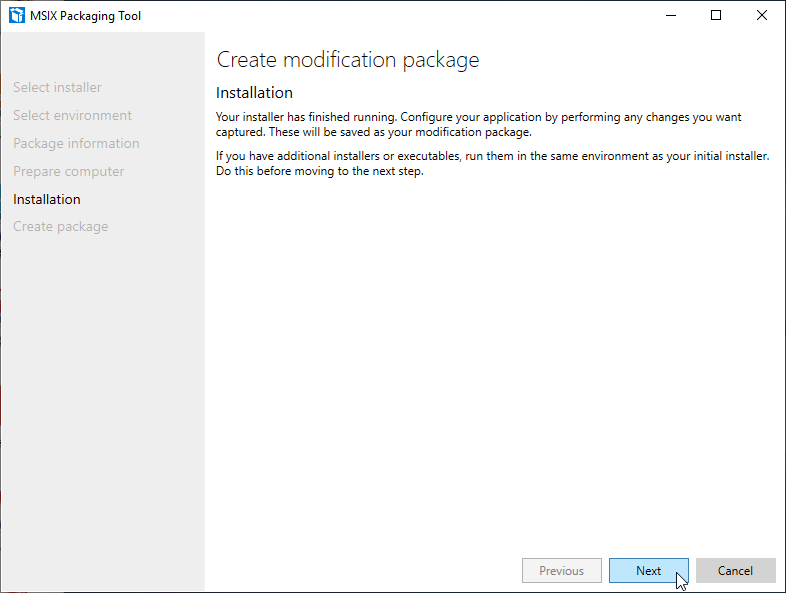Click the empty gray sidebar area below Create package
786x593 pixels.
point(102,400)
